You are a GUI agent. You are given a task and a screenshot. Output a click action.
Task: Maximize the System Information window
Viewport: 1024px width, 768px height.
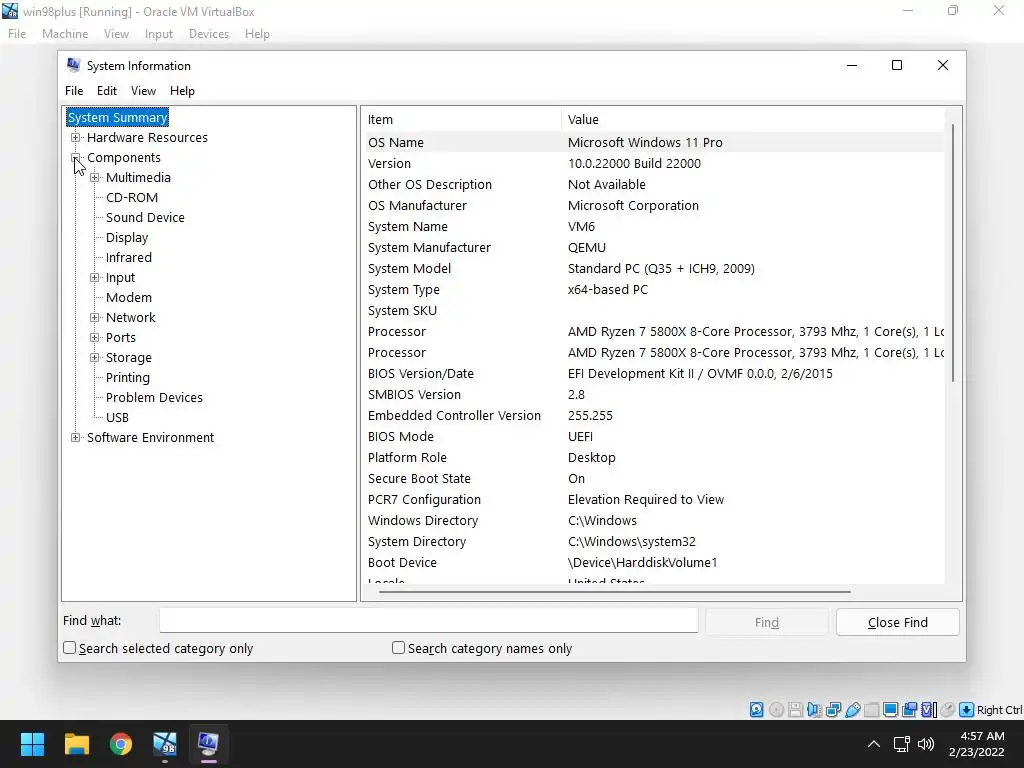pos(897,65)
